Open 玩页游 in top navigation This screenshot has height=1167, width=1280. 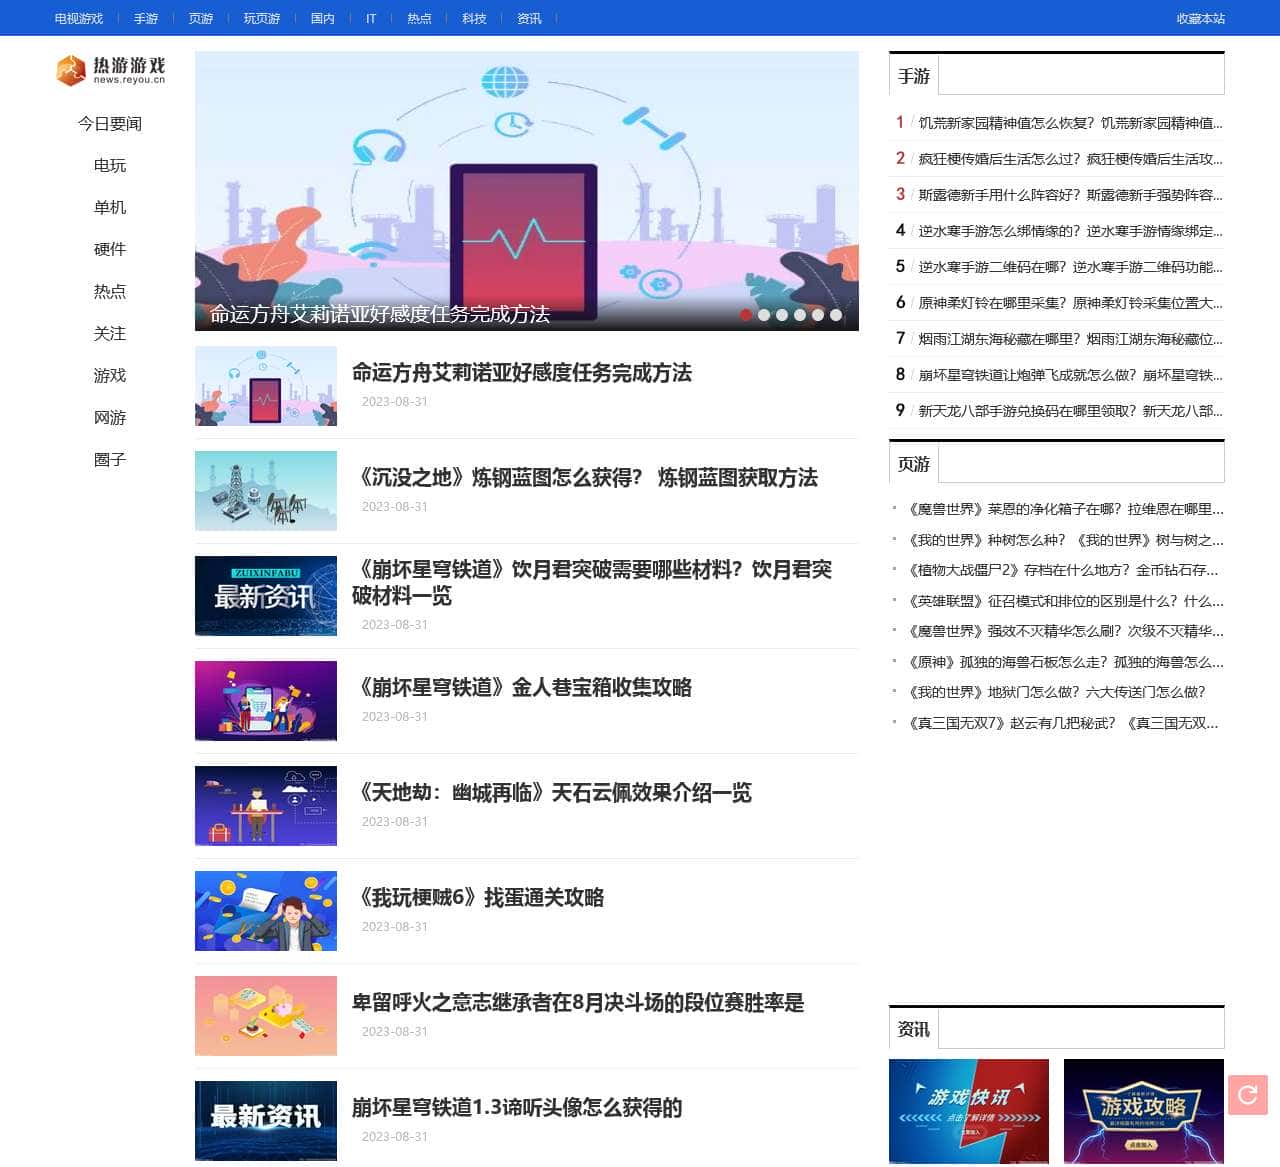tap(262, 18)
